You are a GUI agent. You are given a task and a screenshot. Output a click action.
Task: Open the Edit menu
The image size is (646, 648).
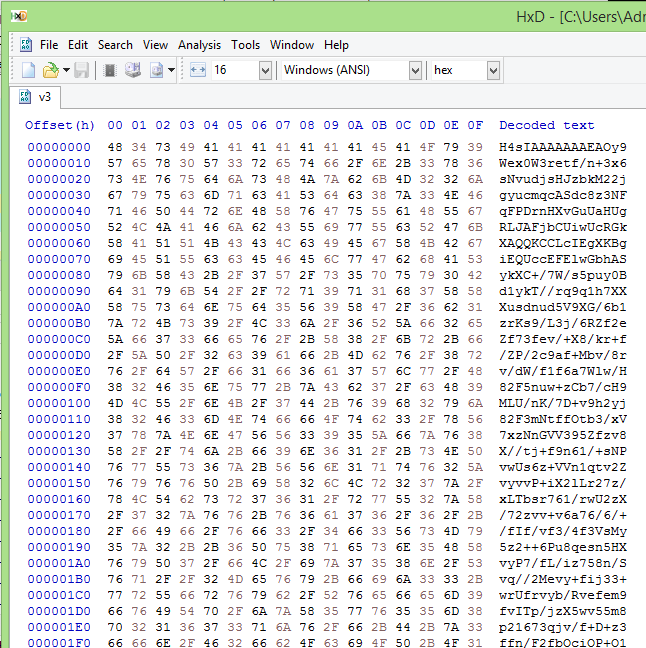[78, 45]
